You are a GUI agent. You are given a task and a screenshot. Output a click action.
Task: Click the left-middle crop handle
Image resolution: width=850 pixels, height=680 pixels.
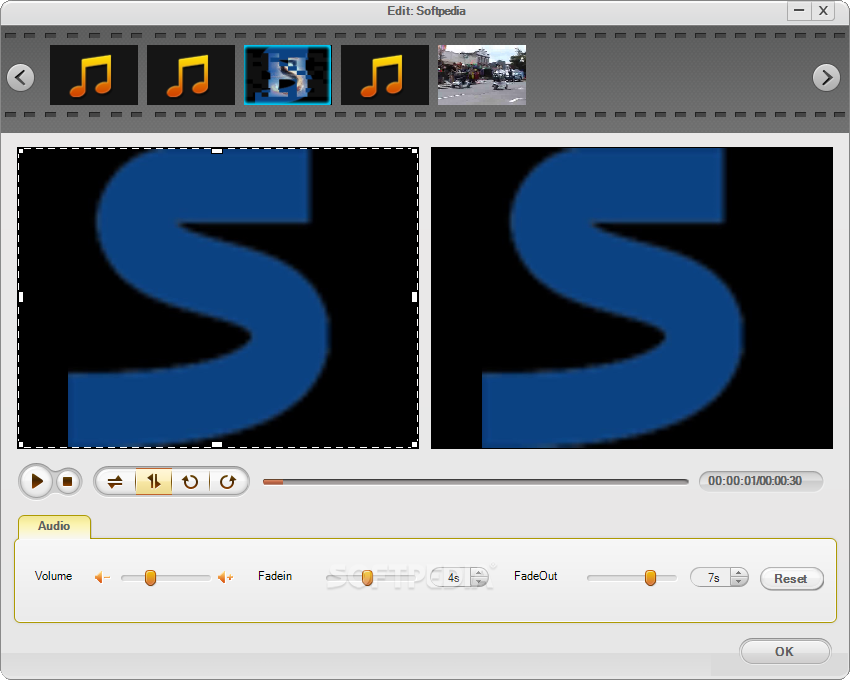[x=21, y=297]
